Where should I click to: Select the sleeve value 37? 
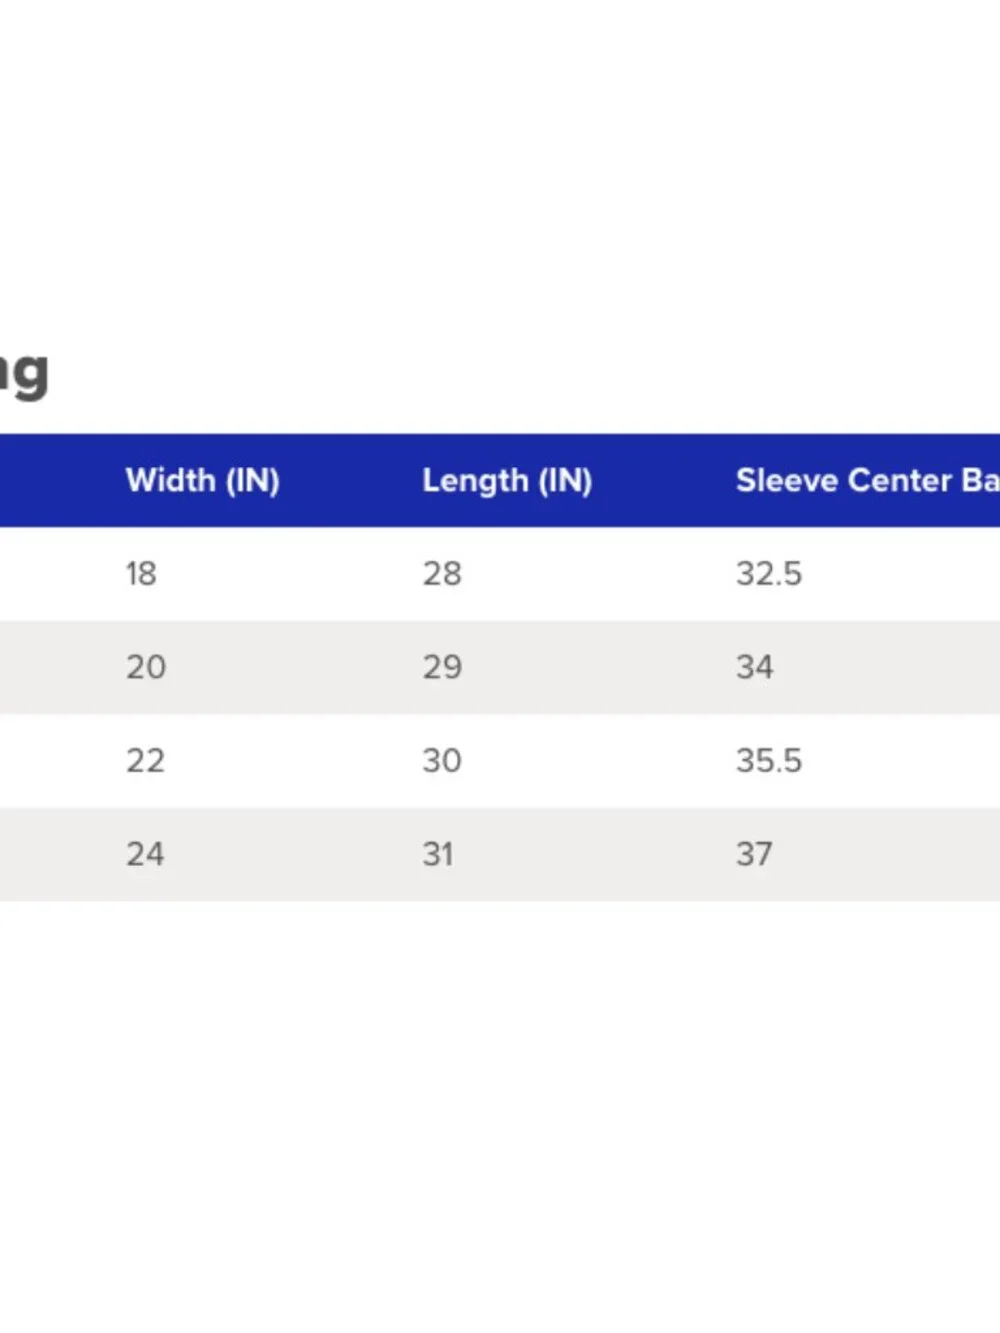754,854
